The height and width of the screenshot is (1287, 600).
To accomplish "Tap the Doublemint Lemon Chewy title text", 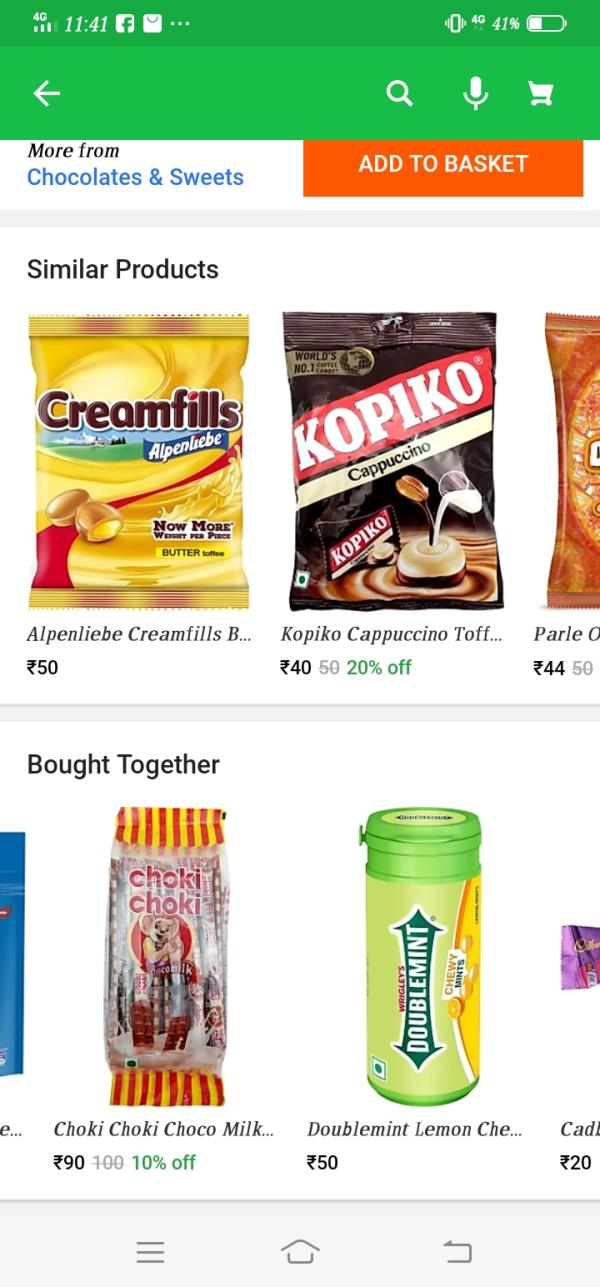I will point(415,1129).
